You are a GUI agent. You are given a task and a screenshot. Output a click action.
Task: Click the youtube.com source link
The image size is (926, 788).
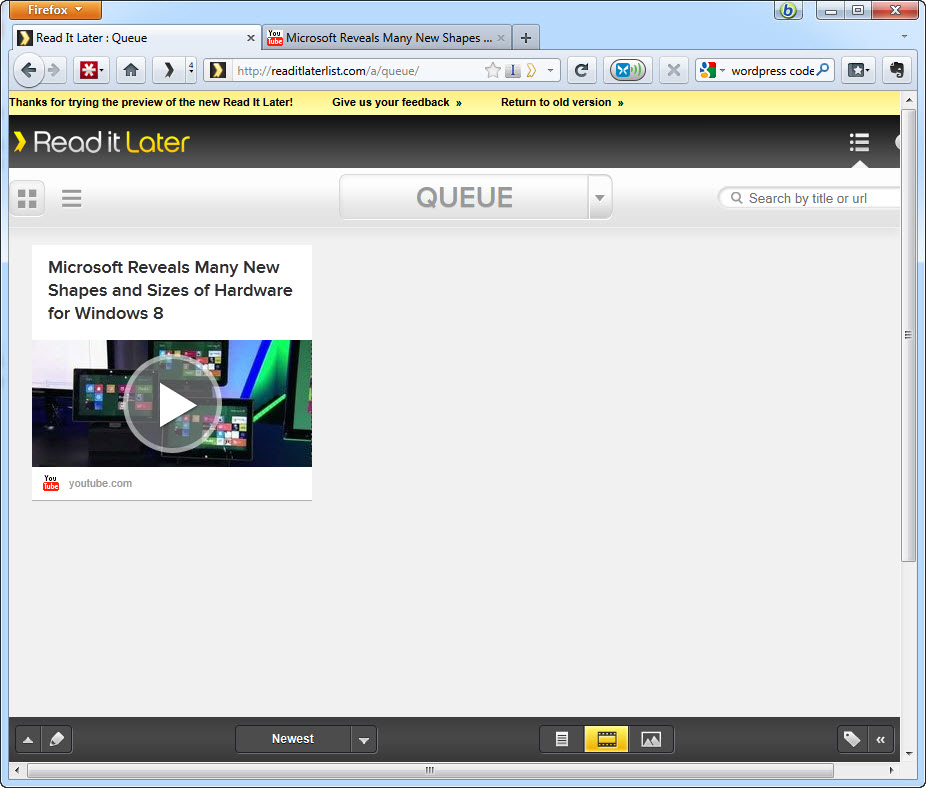100,483
